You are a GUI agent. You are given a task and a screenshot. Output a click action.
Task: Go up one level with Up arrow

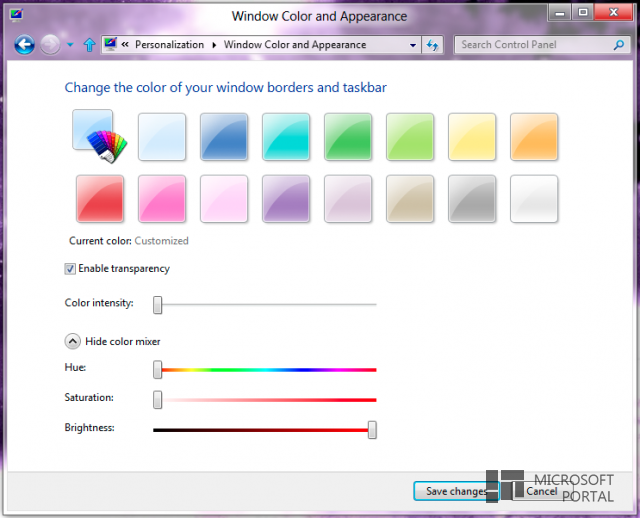point(89,45)
